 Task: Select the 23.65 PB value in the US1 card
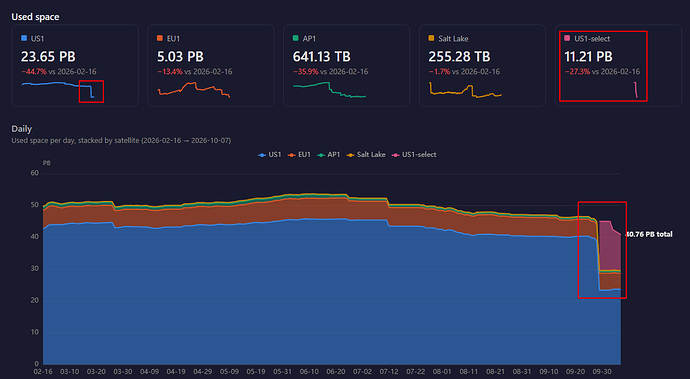tap(48, 57)
